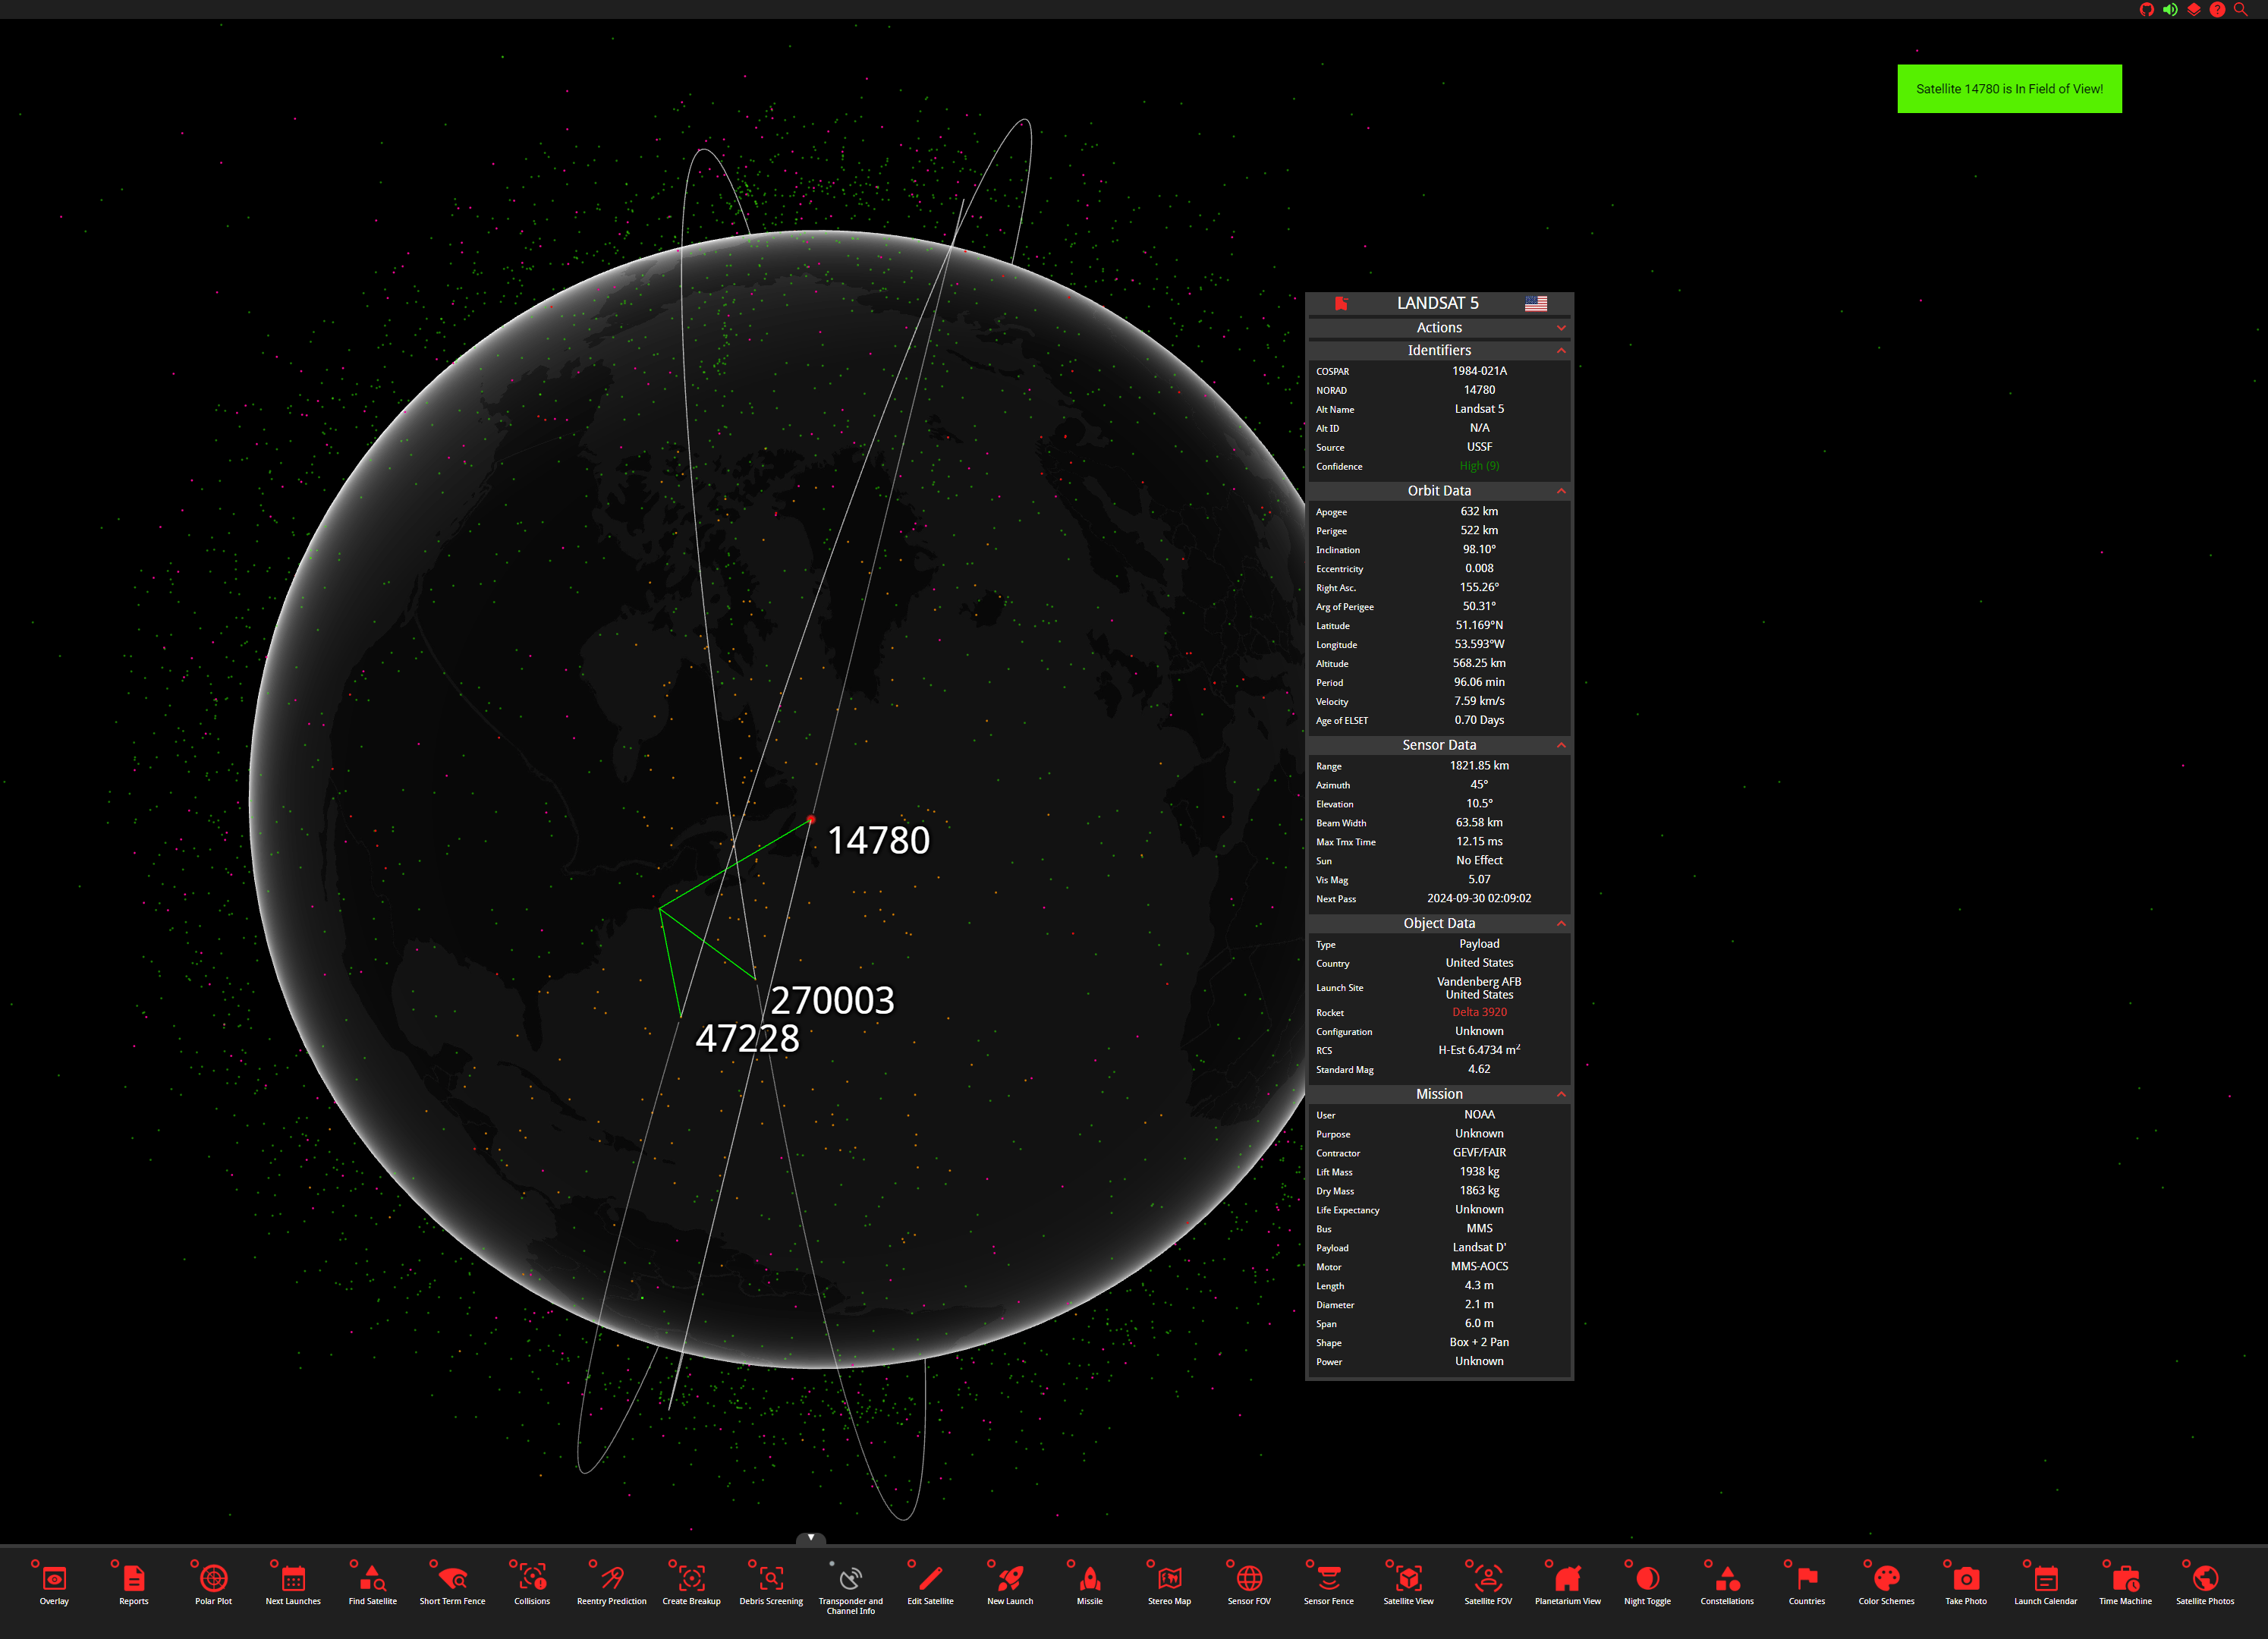Open the Short Term Fence tool
Image resolution: width=2268 pixels, height=1639 pixels.
tap(452, 1584)
